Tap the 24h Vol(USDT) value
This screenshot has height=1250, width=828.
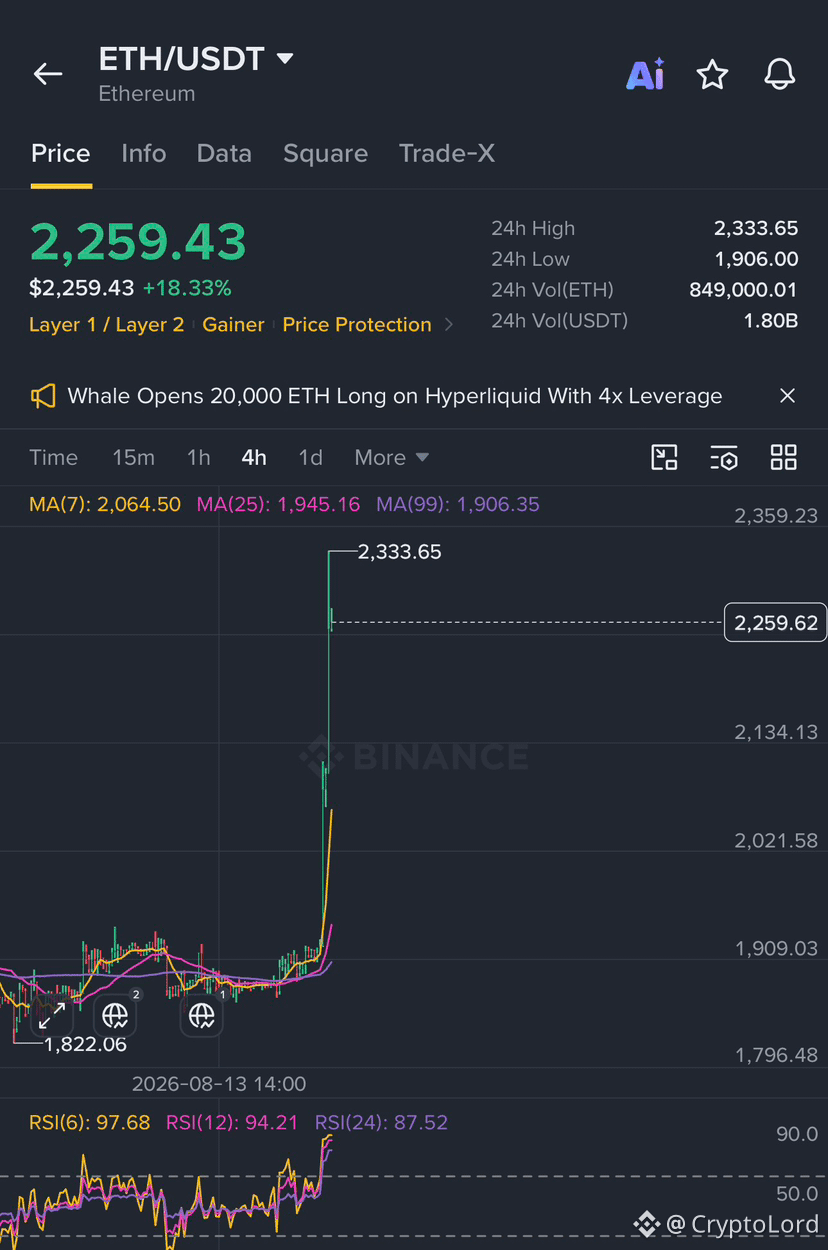coord(772,321)
